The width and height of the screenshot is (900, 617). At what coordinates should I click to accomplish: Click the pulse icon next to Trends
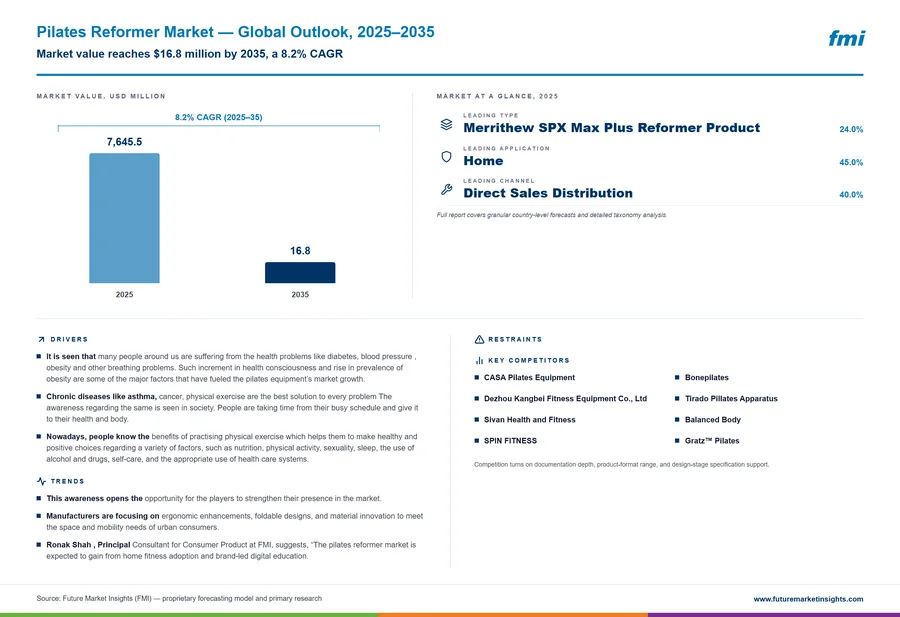pos(41,481)
